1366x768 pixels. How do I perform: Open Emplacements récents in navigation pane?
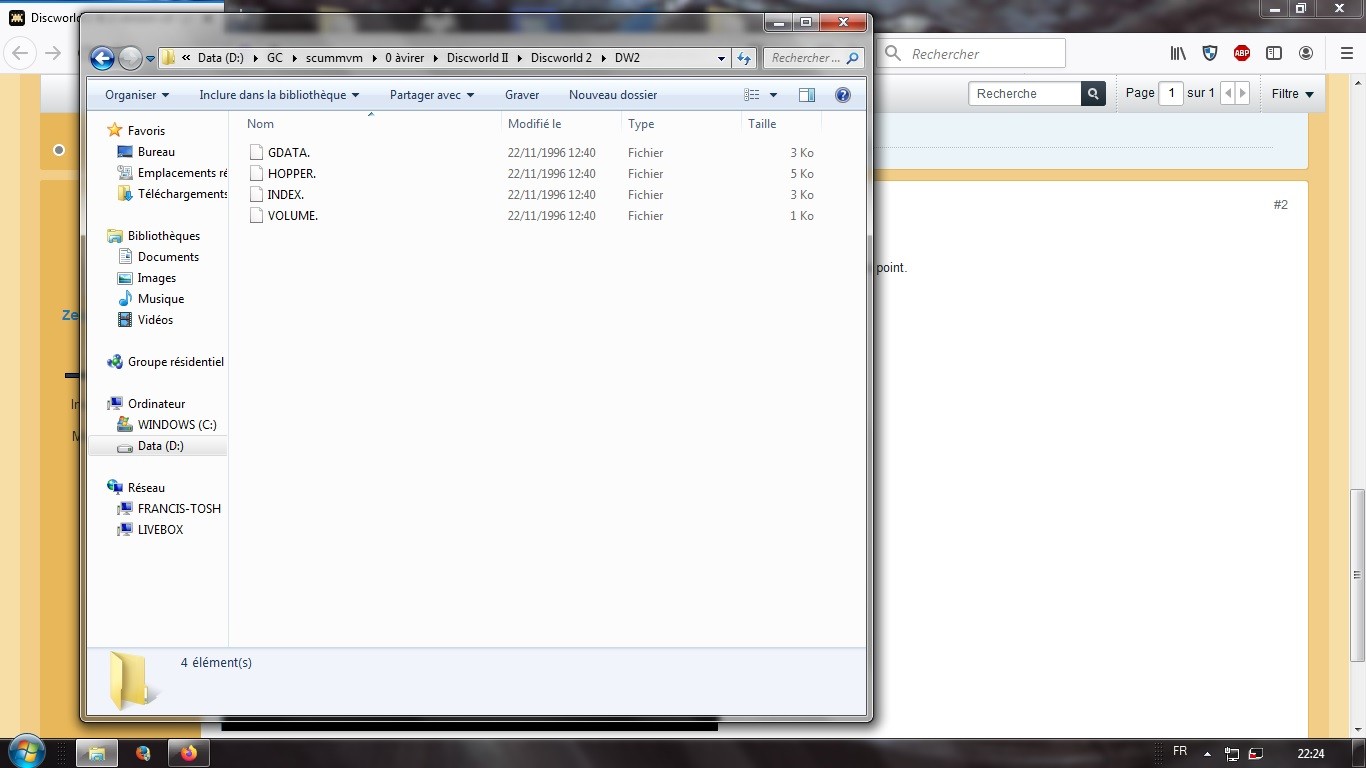click(x=172, y=173)
